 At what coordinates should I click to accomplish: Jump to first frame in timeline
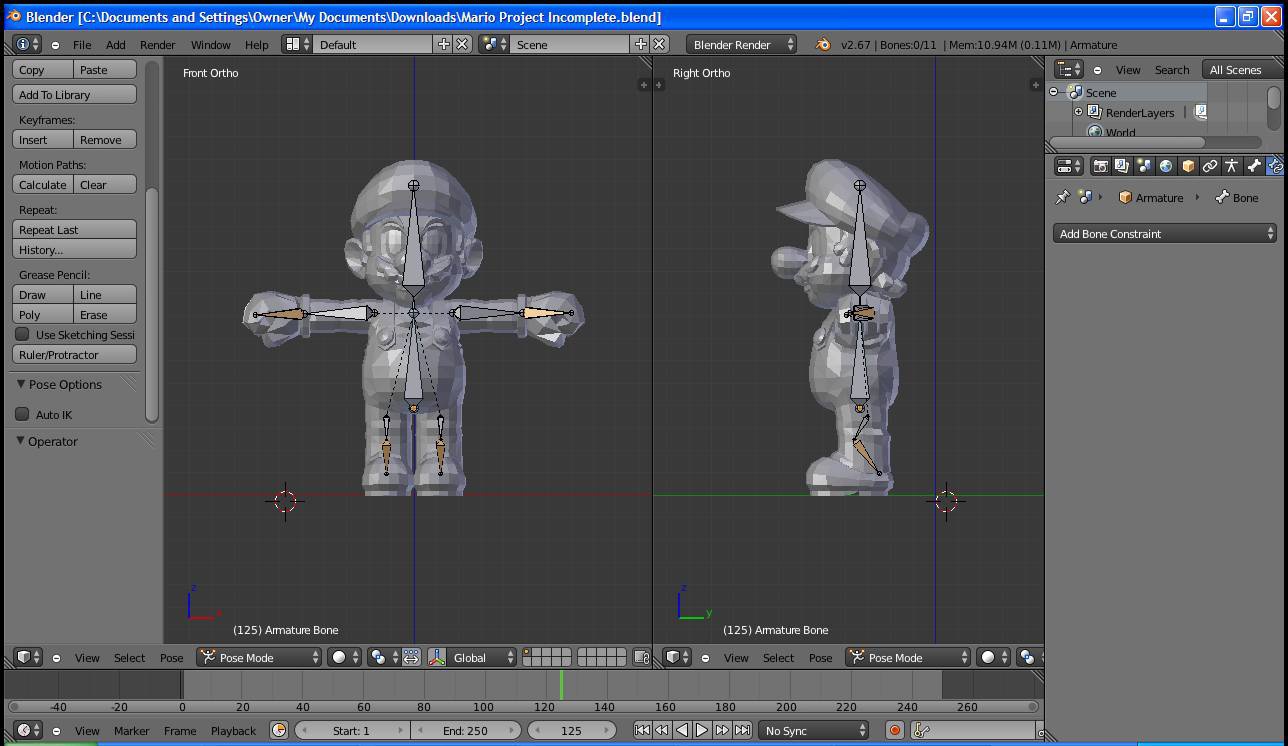[x=642, y=730]
